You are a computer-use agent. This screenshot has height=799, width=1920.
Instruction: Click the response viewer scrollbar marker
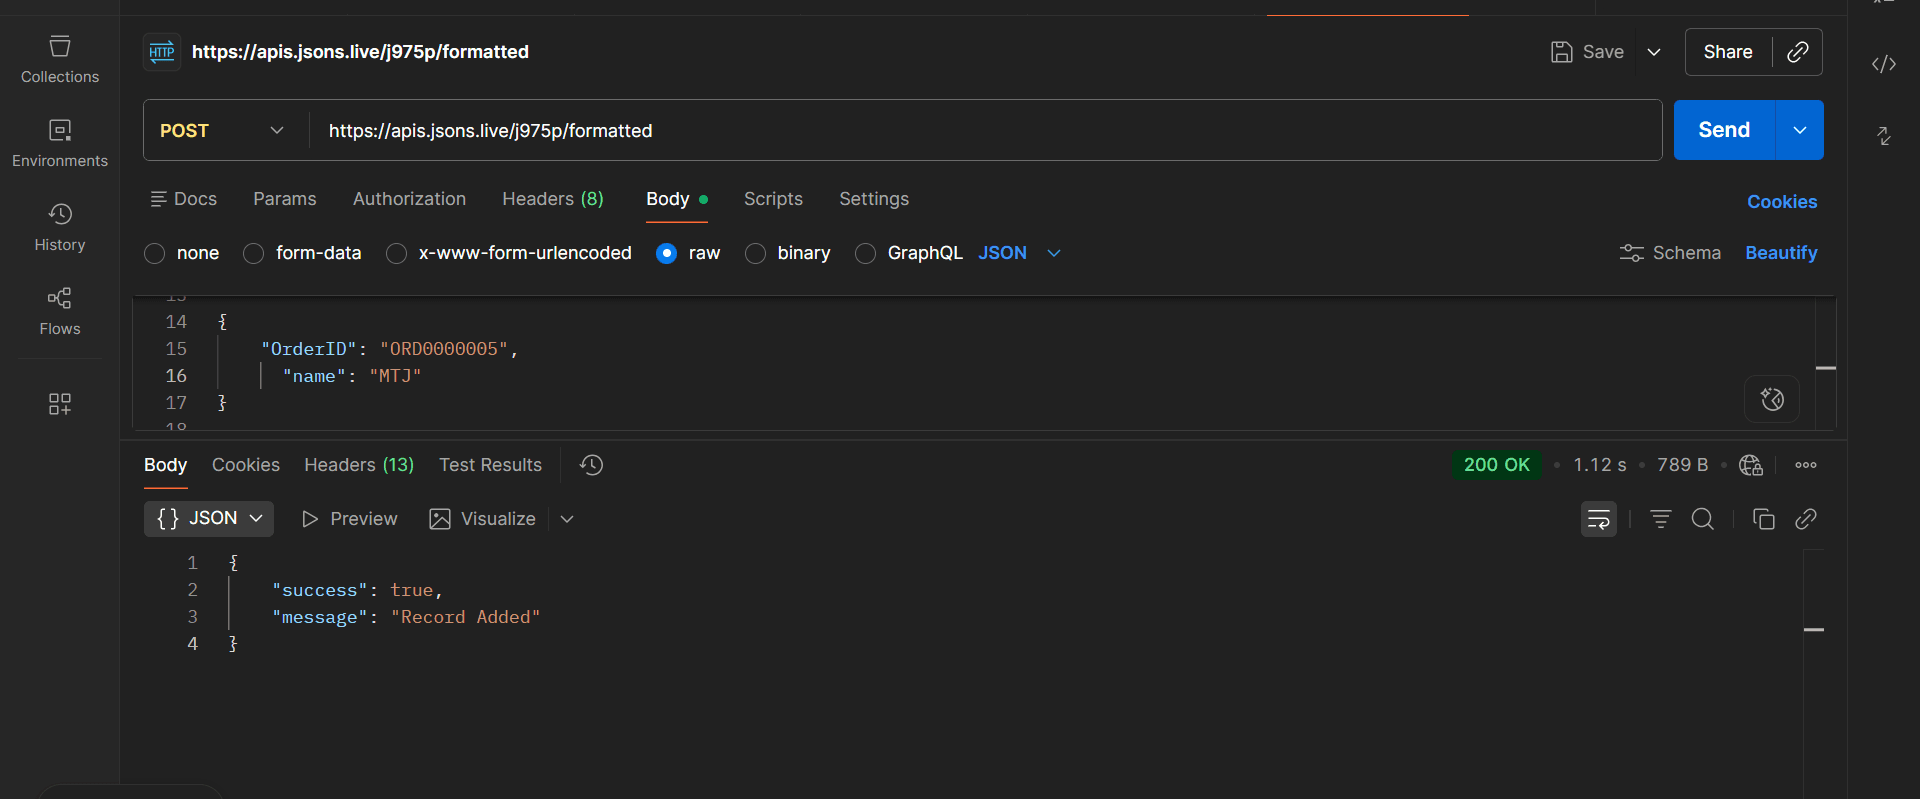pos(1814,630)
